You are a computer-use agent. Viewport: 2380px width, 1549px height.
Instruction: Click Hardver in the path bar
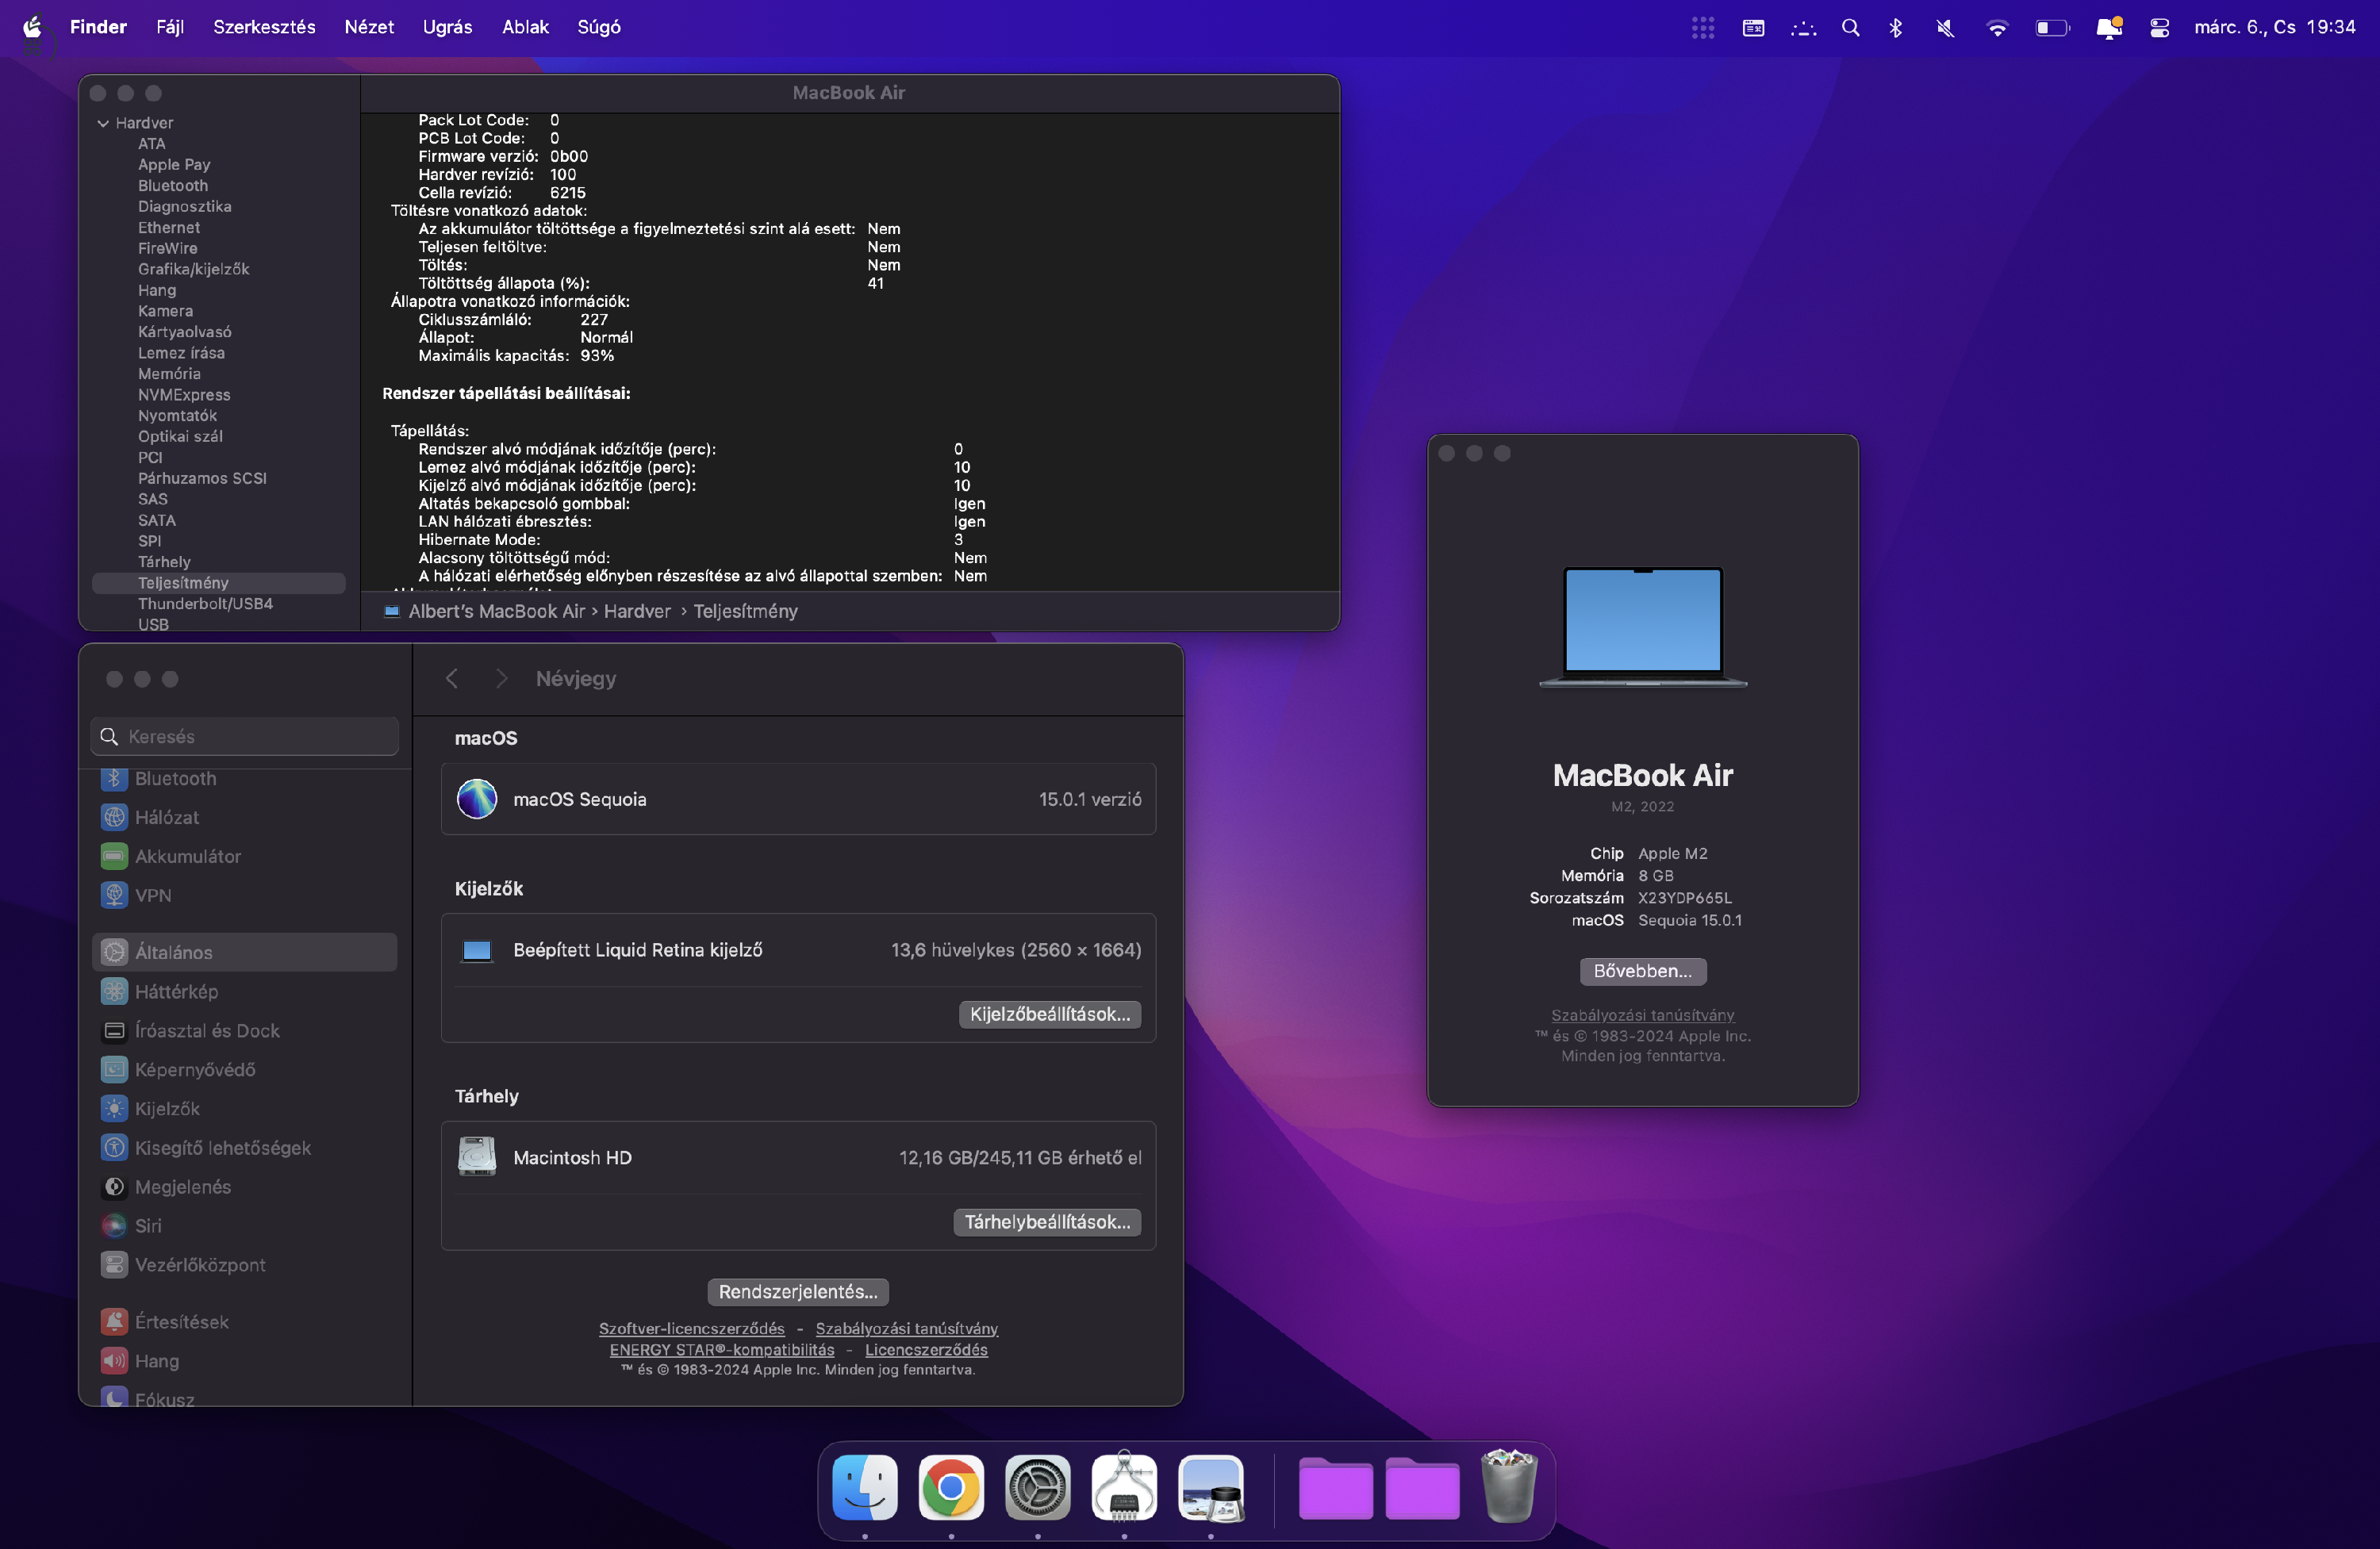[x=637, y=611]
